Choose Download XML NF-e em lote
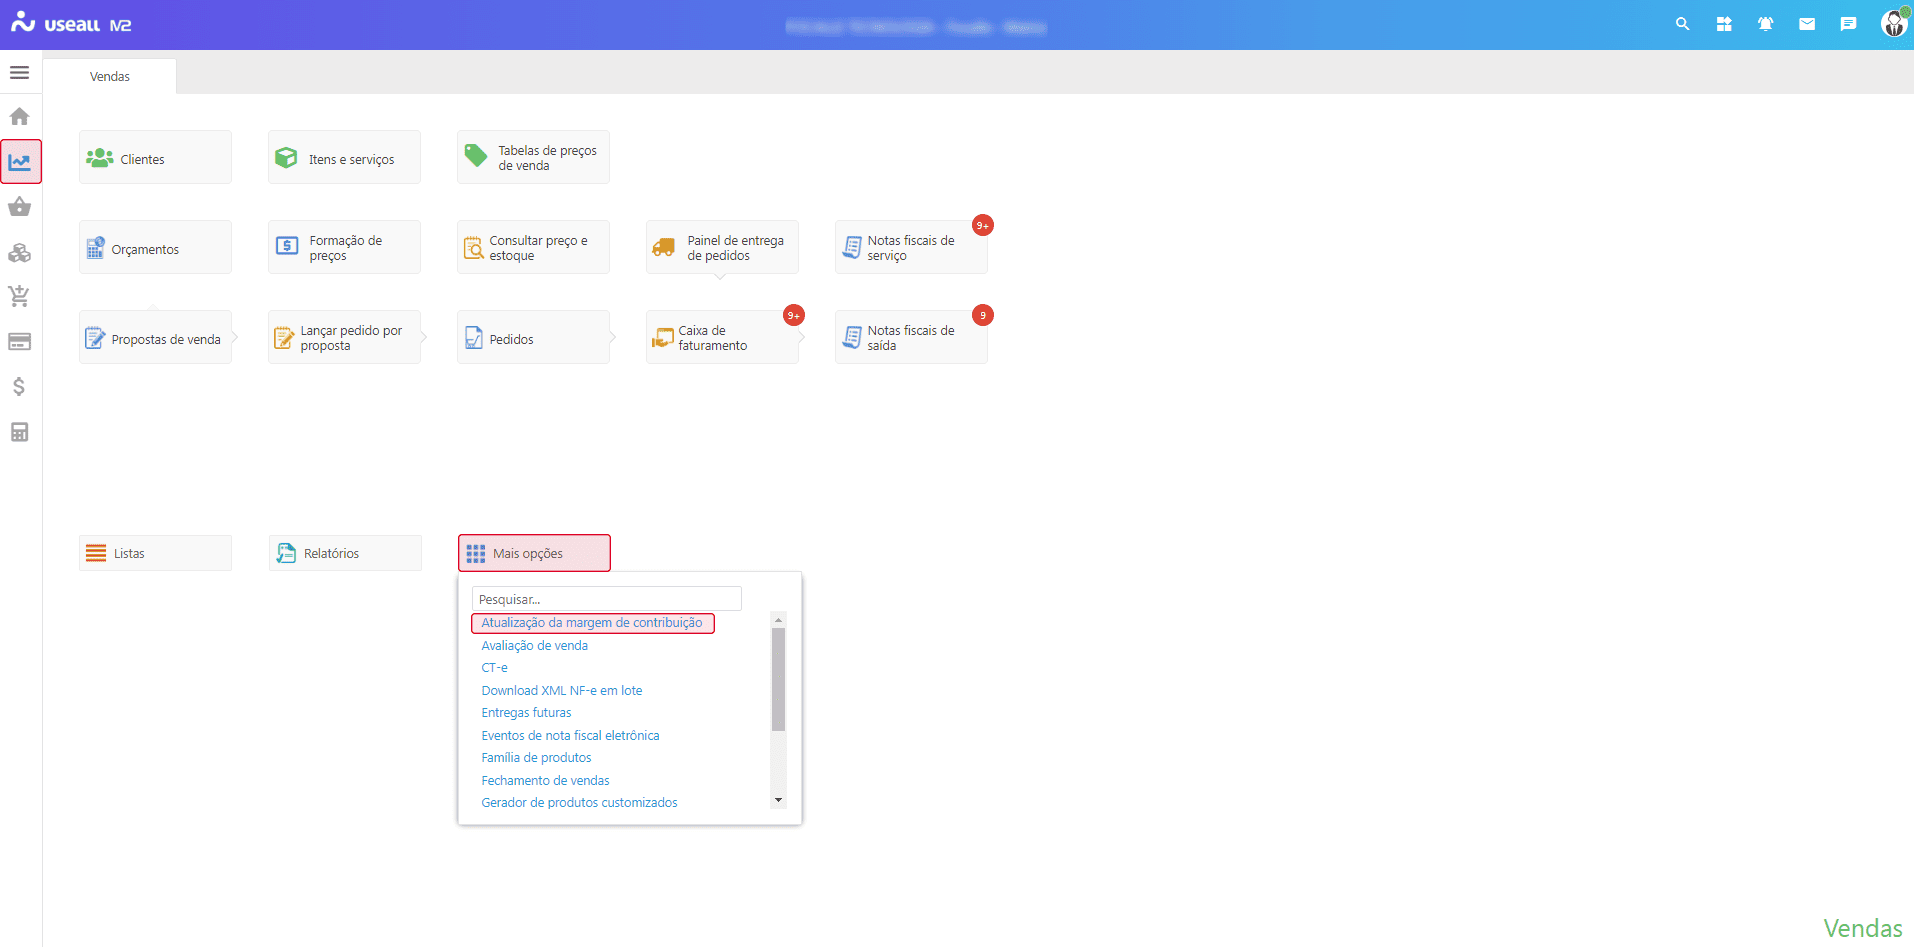Viewport: 1914px width, 947px height. coord(561,691)
